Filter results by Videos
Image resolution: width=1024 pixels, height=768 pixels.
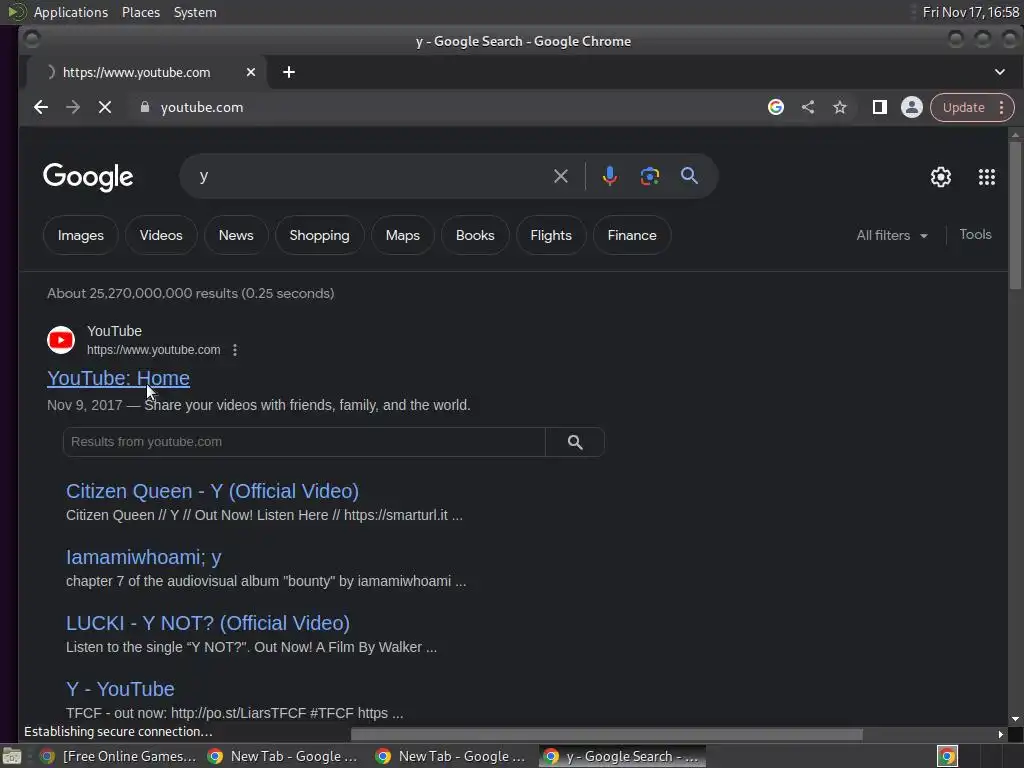point(161,235)
